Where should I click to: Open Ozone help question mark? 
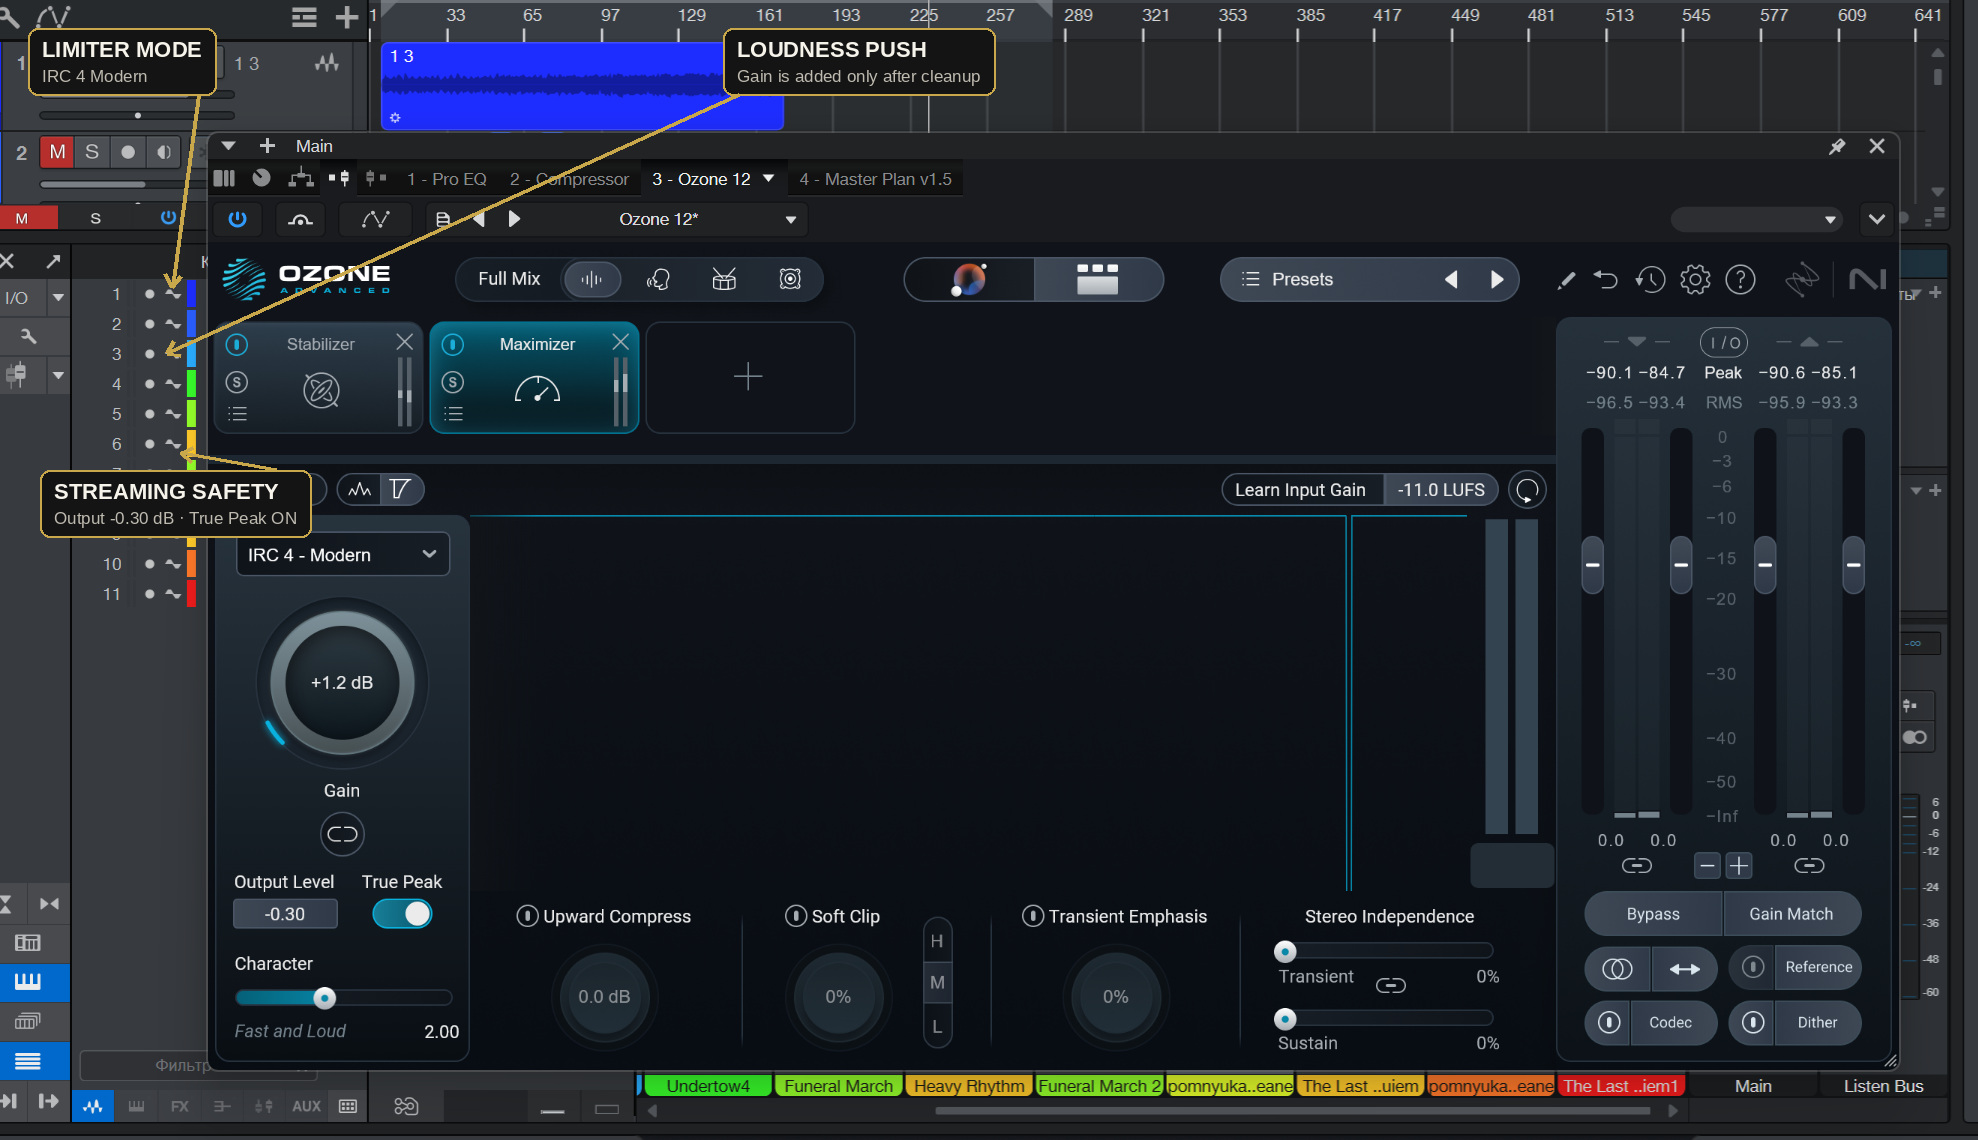click(x=1740, y=280)
